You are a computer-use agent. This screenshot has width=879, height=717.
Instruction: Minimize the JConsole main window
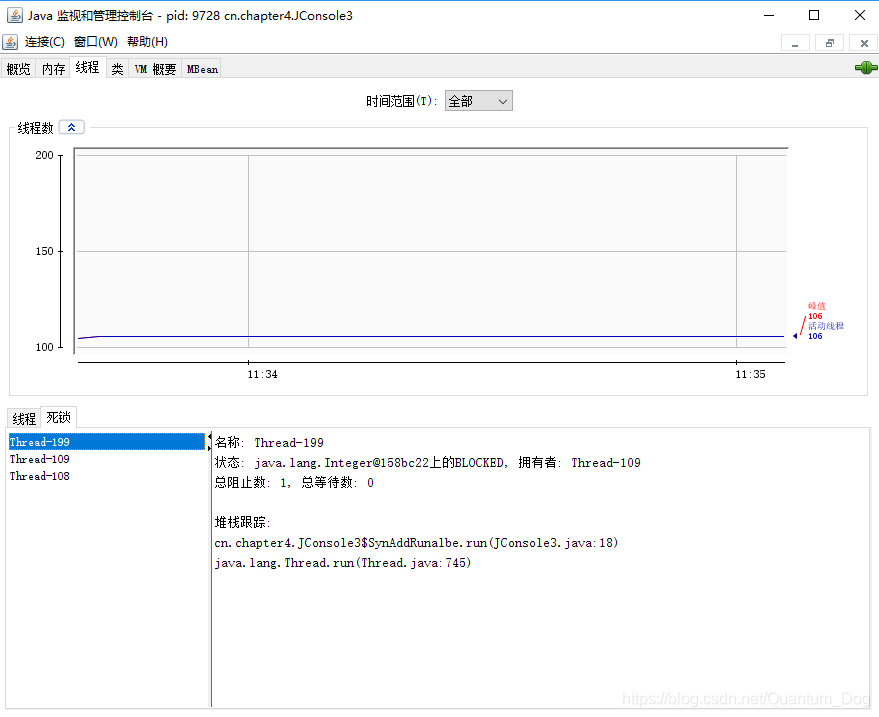[769, 15]
